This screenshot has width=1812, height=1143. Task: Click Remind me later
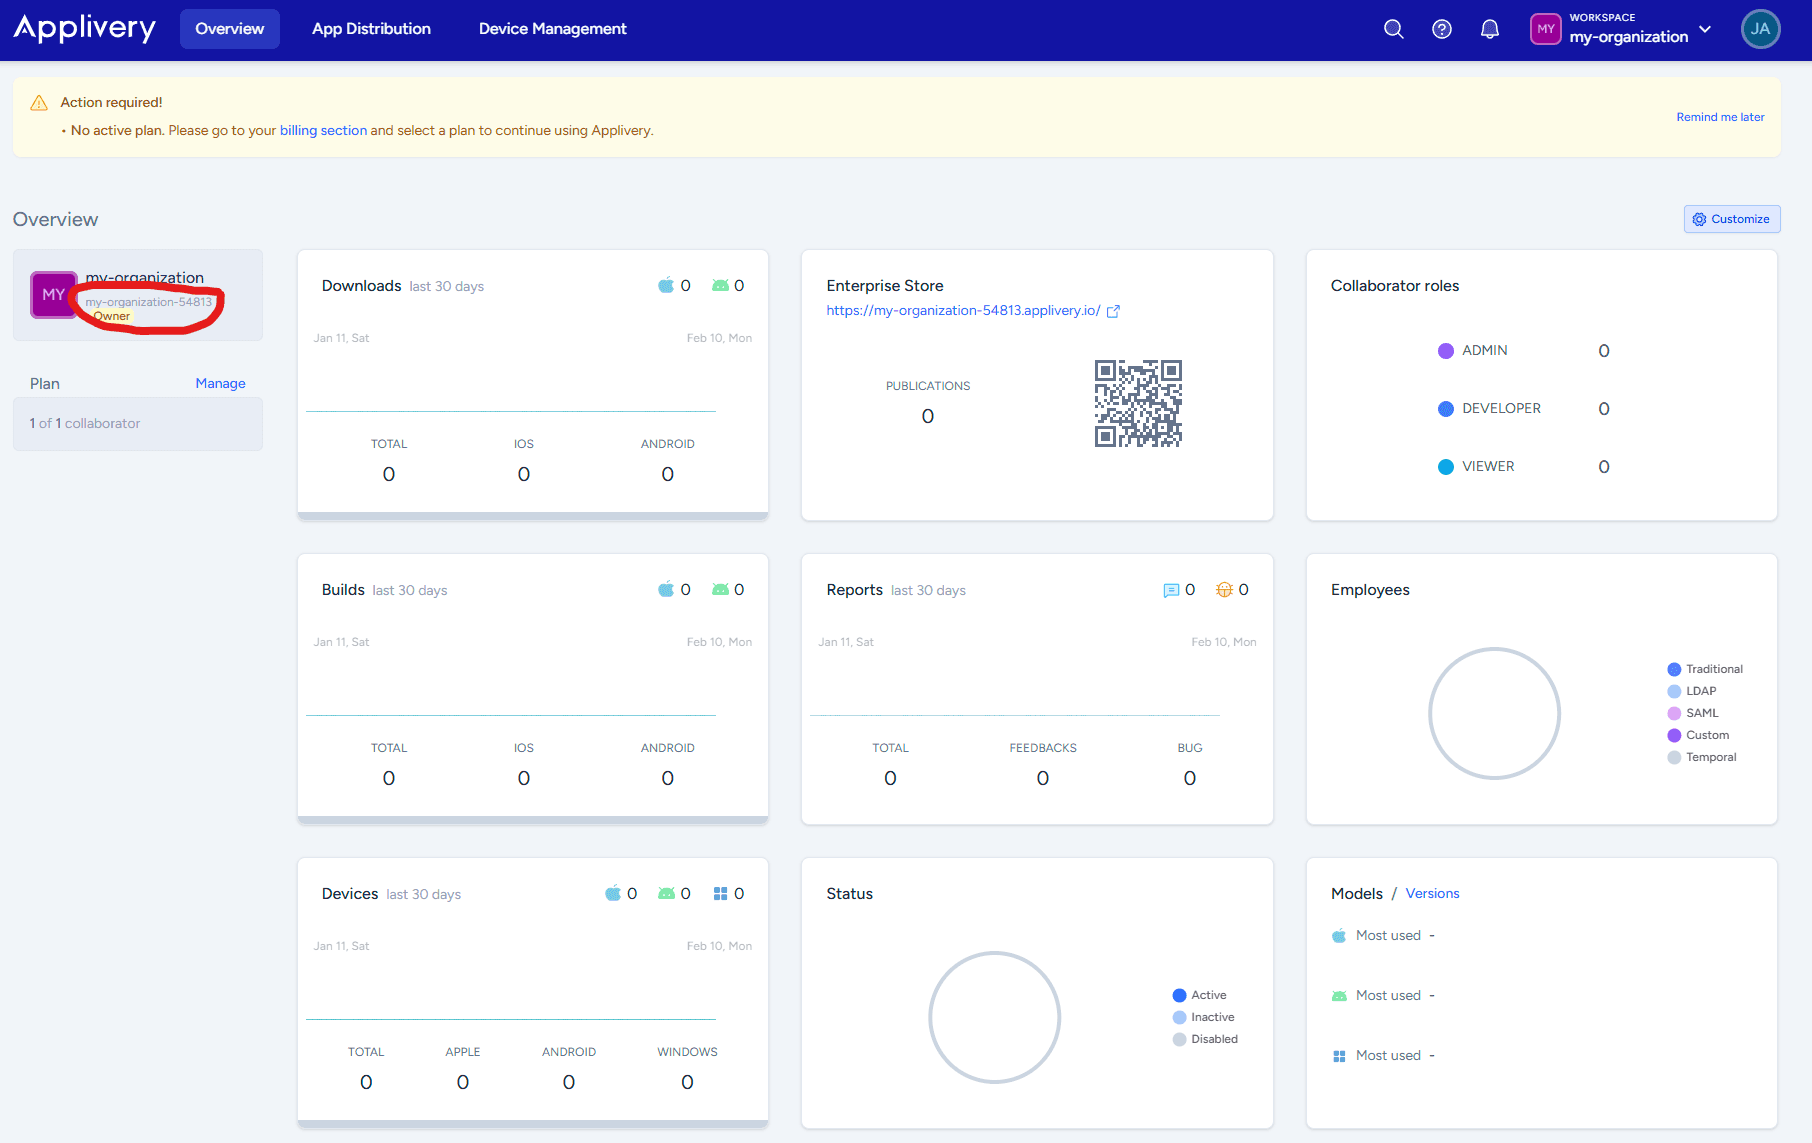pyautogui.click(x=1720, y=117)
